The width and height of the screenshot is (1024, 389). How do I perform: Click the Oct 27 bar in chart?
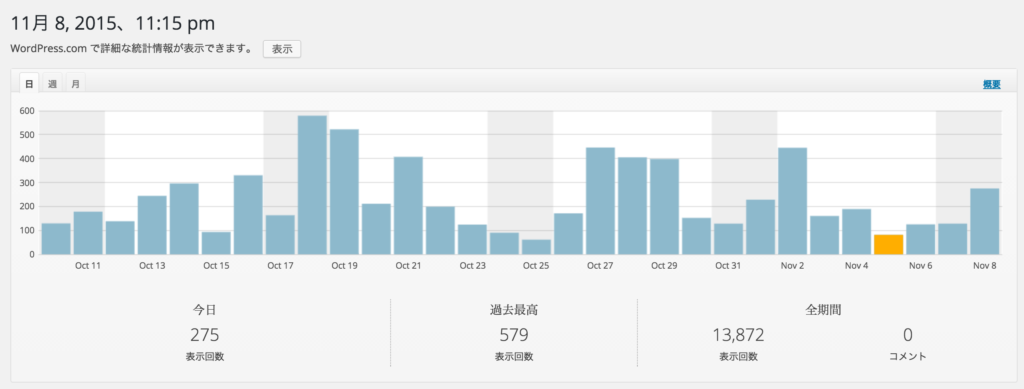point(601,201)
